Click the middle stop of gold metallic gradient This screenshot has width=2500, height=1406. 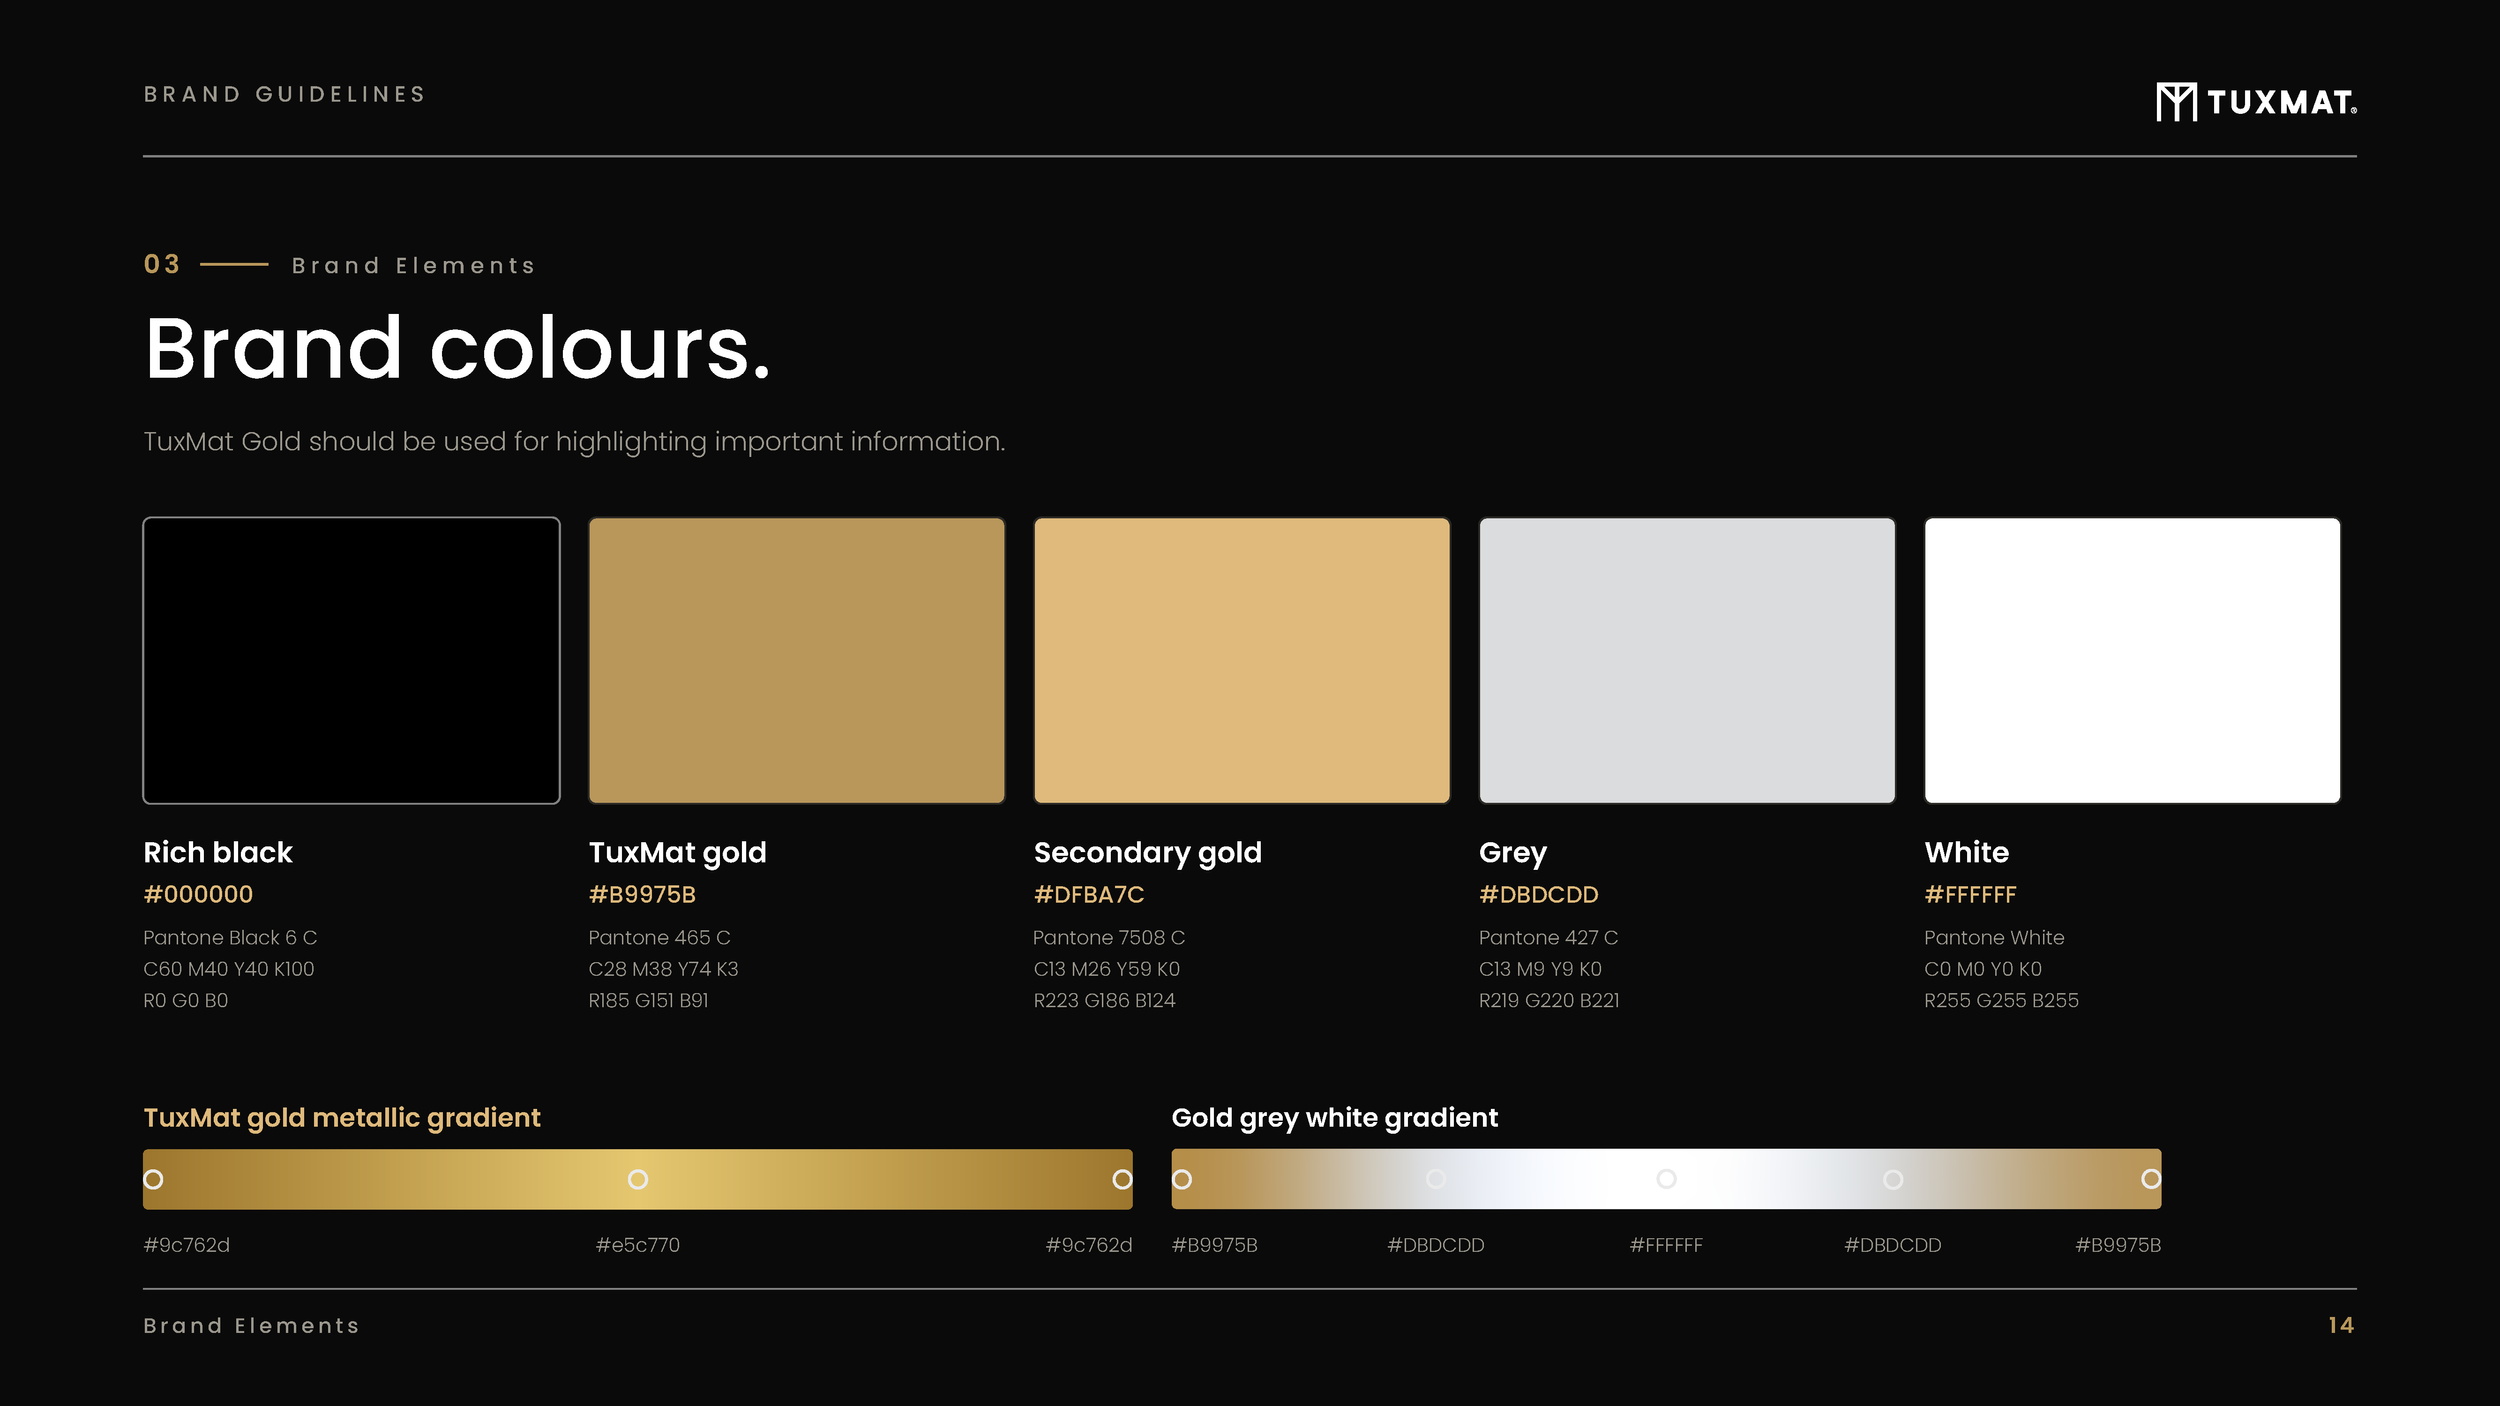pos(638,1180)
